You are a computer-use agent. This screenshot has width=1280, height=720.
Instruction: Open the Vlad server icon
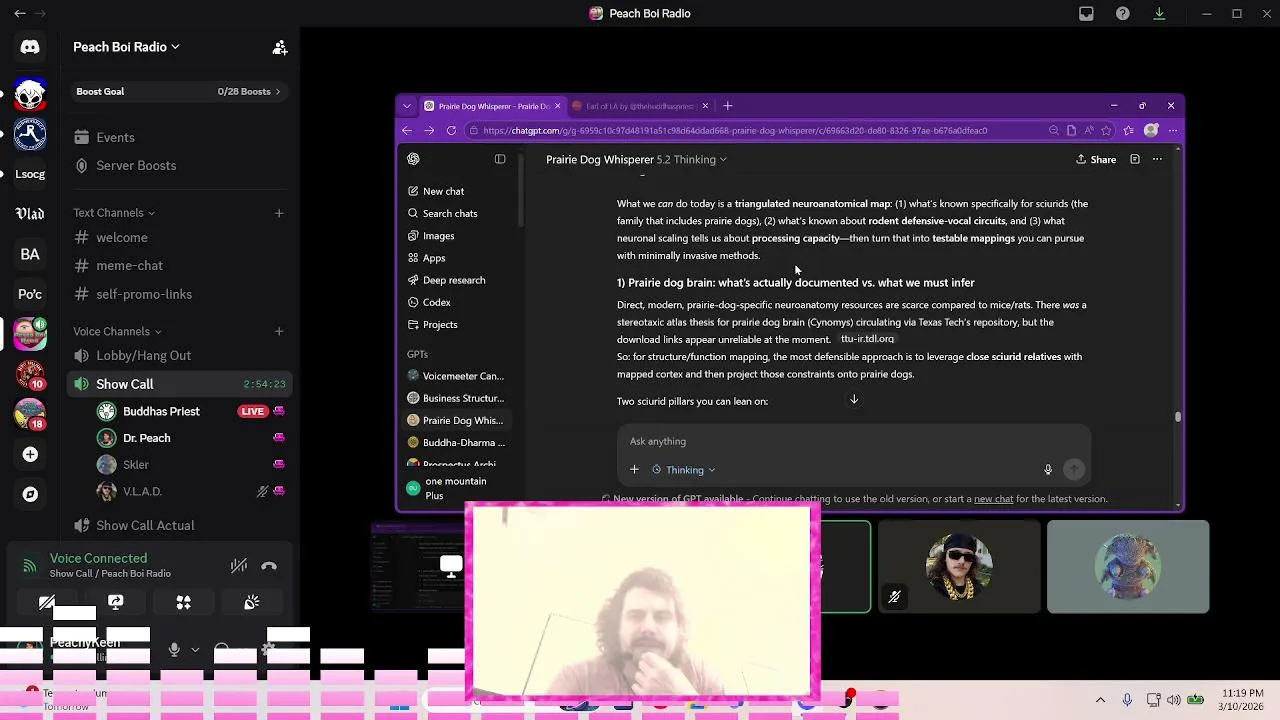pos(30,214)
